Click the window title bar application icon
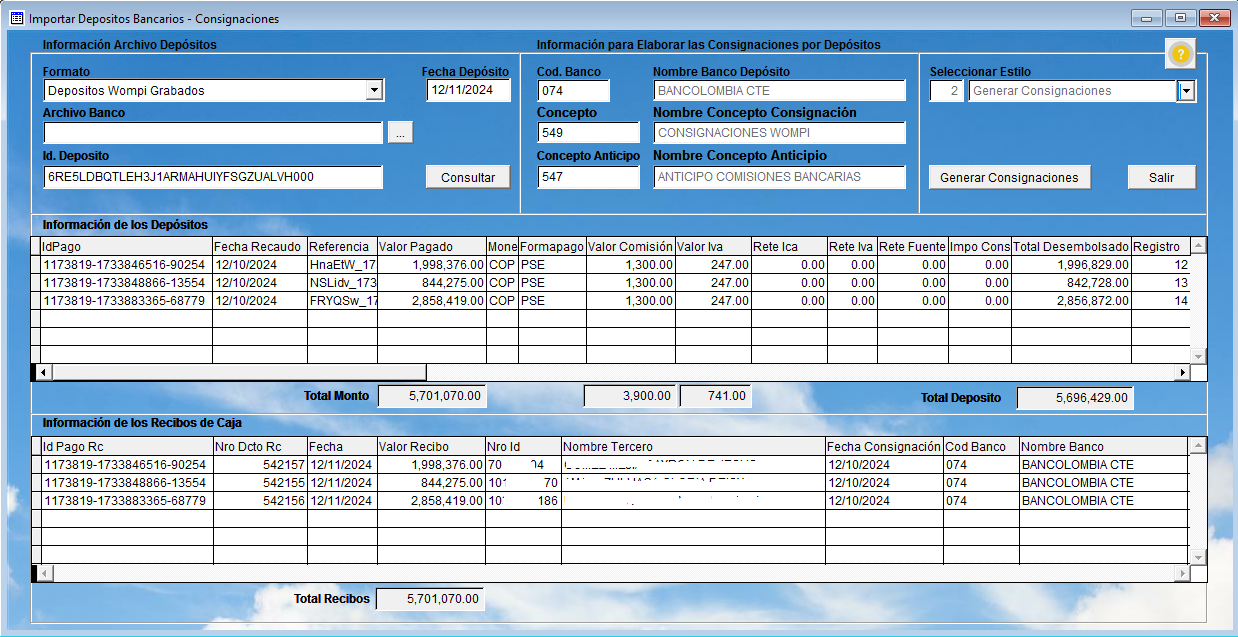The width and height of the screenshot is (1238, 637). point(16,18)
